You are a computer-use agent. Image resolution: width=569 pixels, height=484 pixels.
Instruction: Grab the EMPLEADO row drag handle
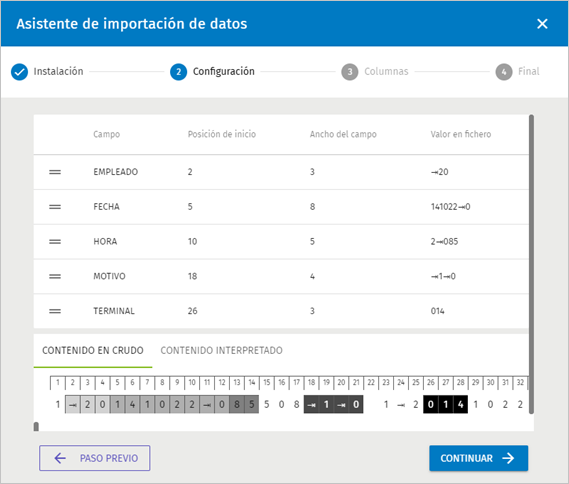[x=55, y=172]
